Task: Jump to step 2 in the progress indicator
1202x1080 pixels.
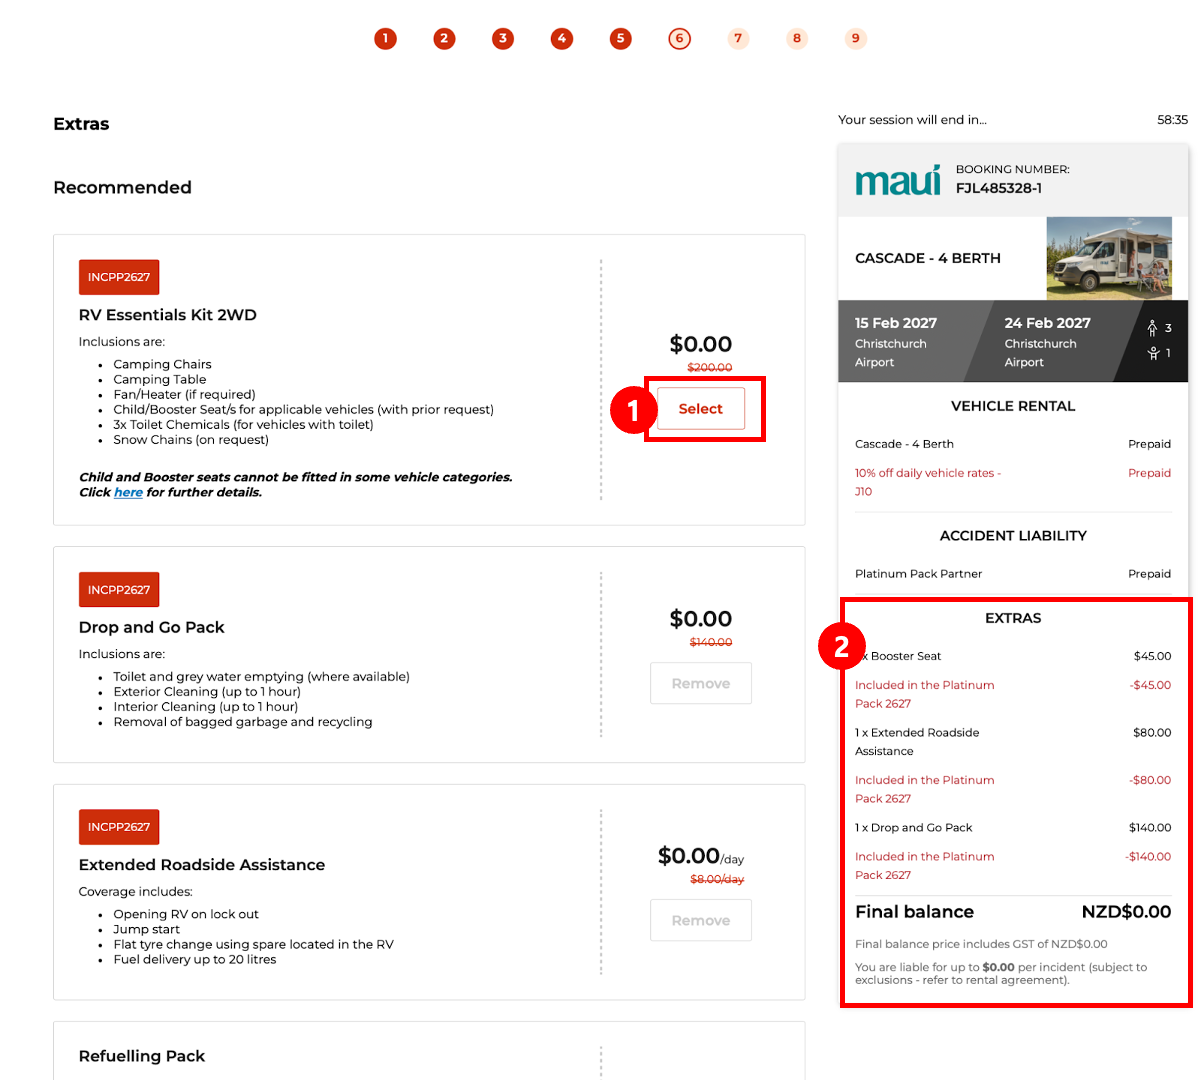Action: pyautogui.click(x=444, y=39)
